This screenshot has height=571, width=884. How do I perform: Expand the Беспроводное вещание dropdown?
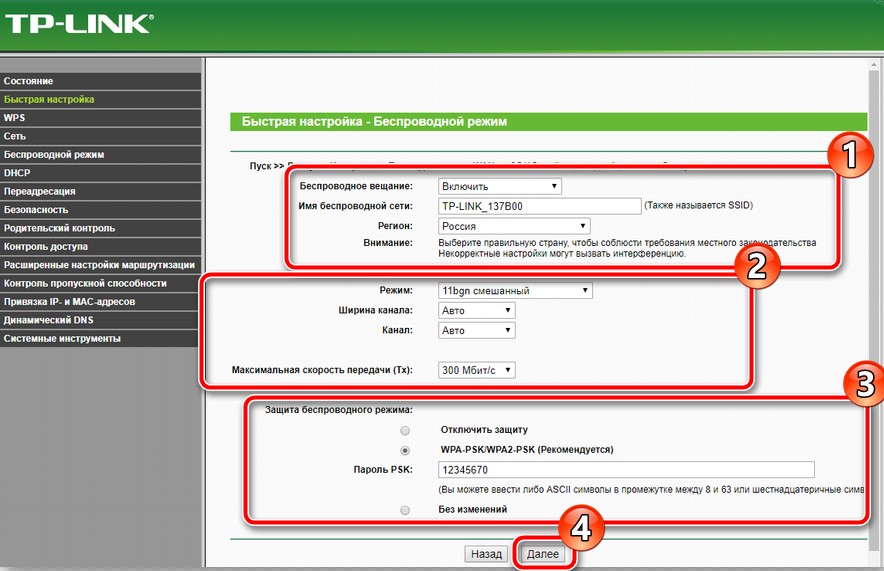[x=500, y=186]
